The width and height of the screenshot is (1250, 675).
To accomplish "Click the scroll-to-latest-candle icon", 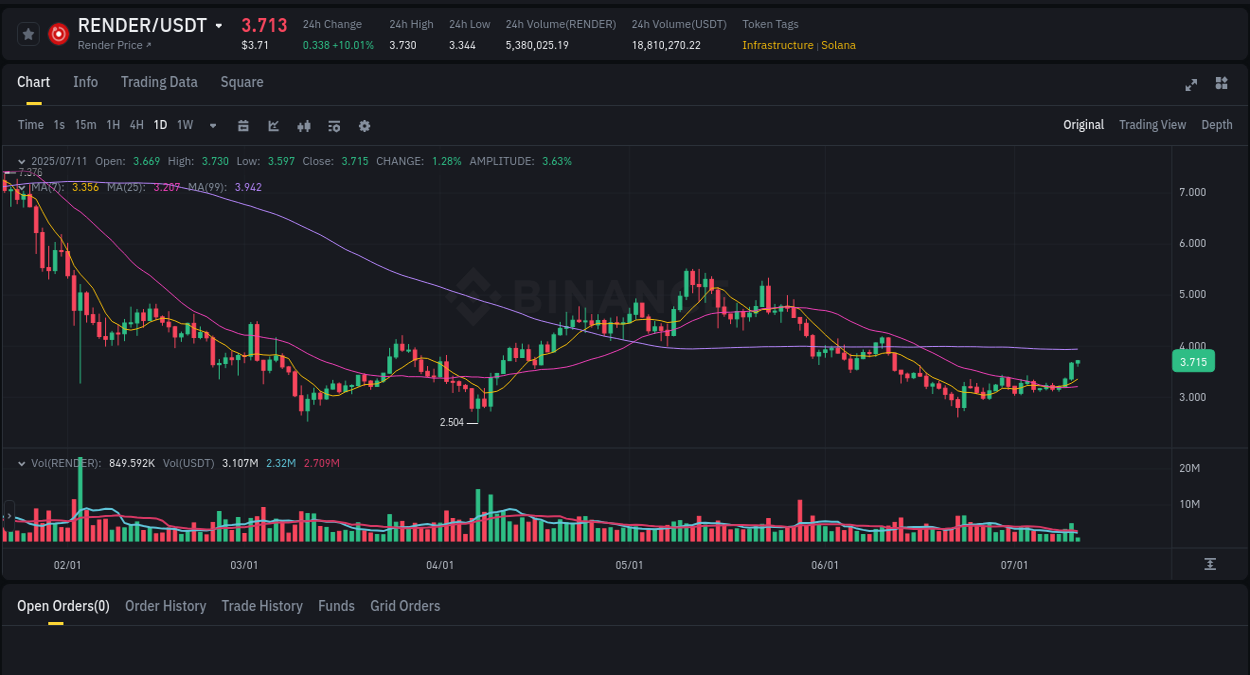I will click(x=1210, y=564).
